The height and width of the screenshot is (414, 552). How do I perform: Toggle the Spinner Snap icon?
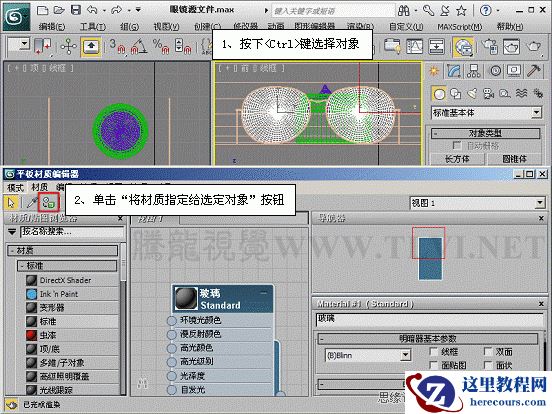183,46
